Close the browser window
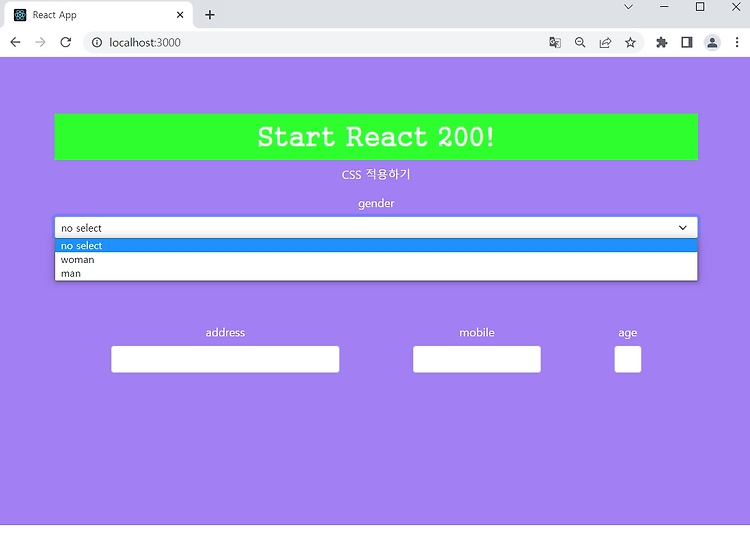 [736, 7]
